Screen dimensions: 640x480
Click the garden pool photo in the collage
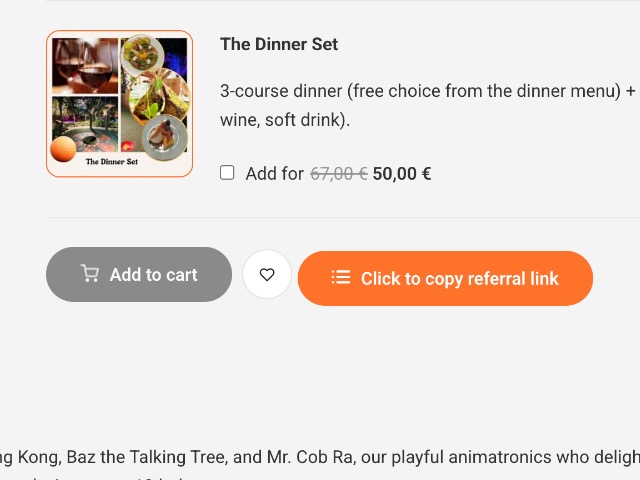pyautogui.click(x=86, y=118)
